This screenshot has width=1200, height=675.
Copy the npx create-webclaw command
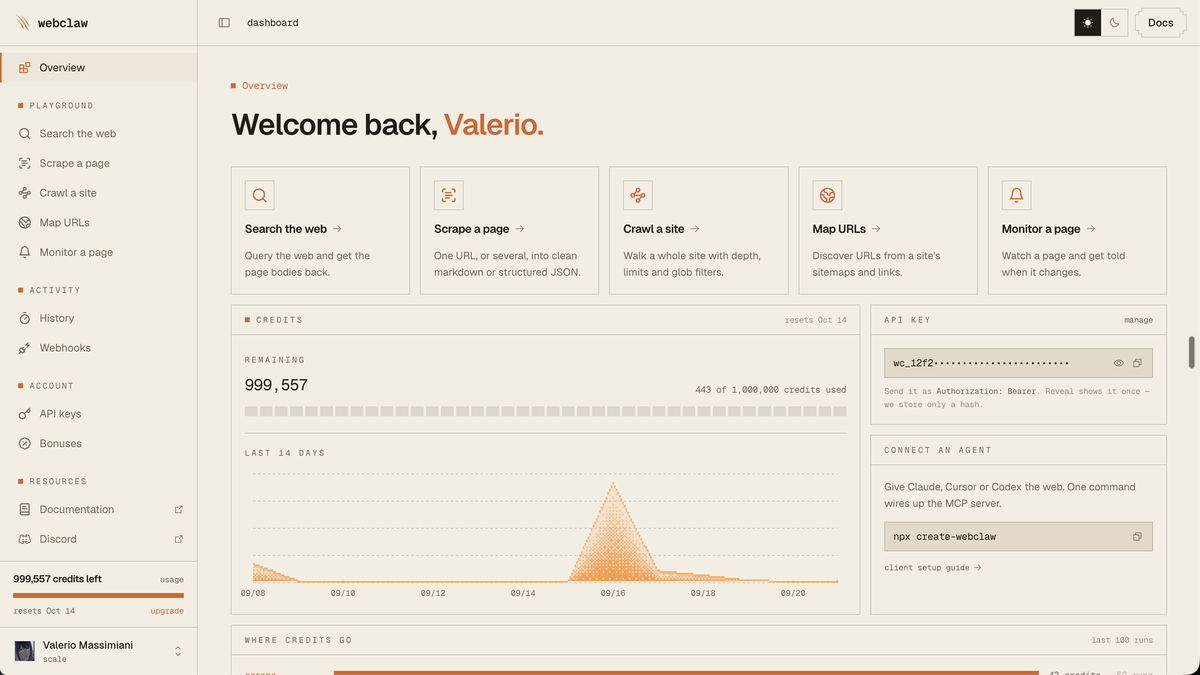(x=1137, y=537)
